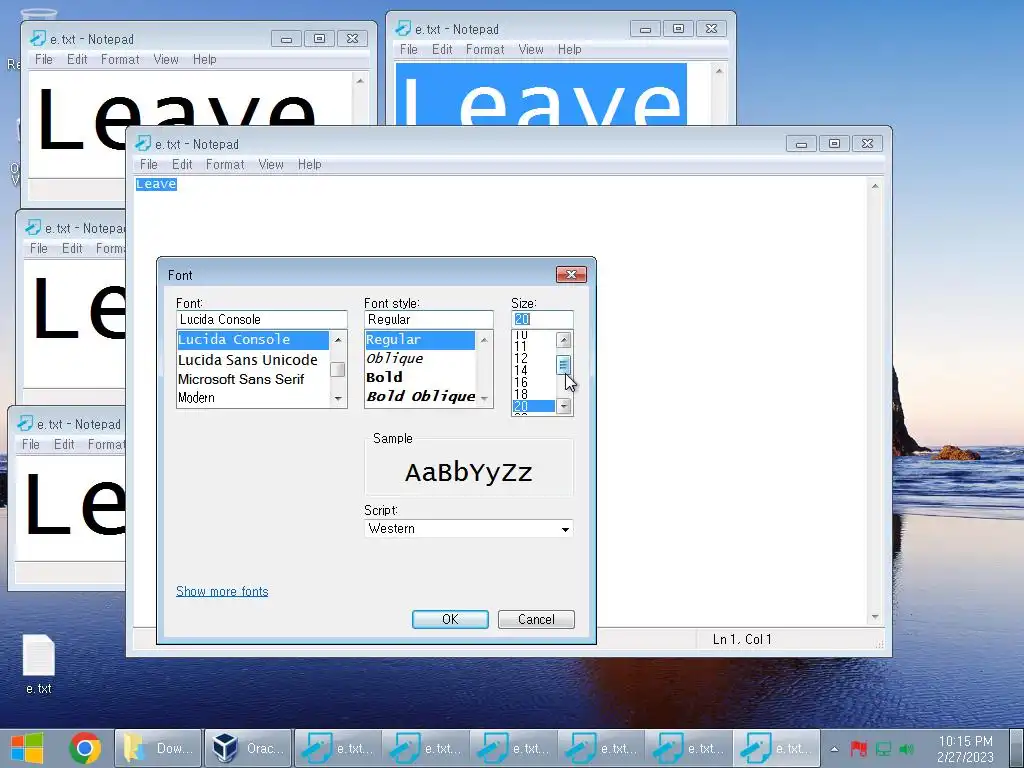Select Lucida Sans Unicode font
1024x768 pixels.
click(x=248, y=360)
